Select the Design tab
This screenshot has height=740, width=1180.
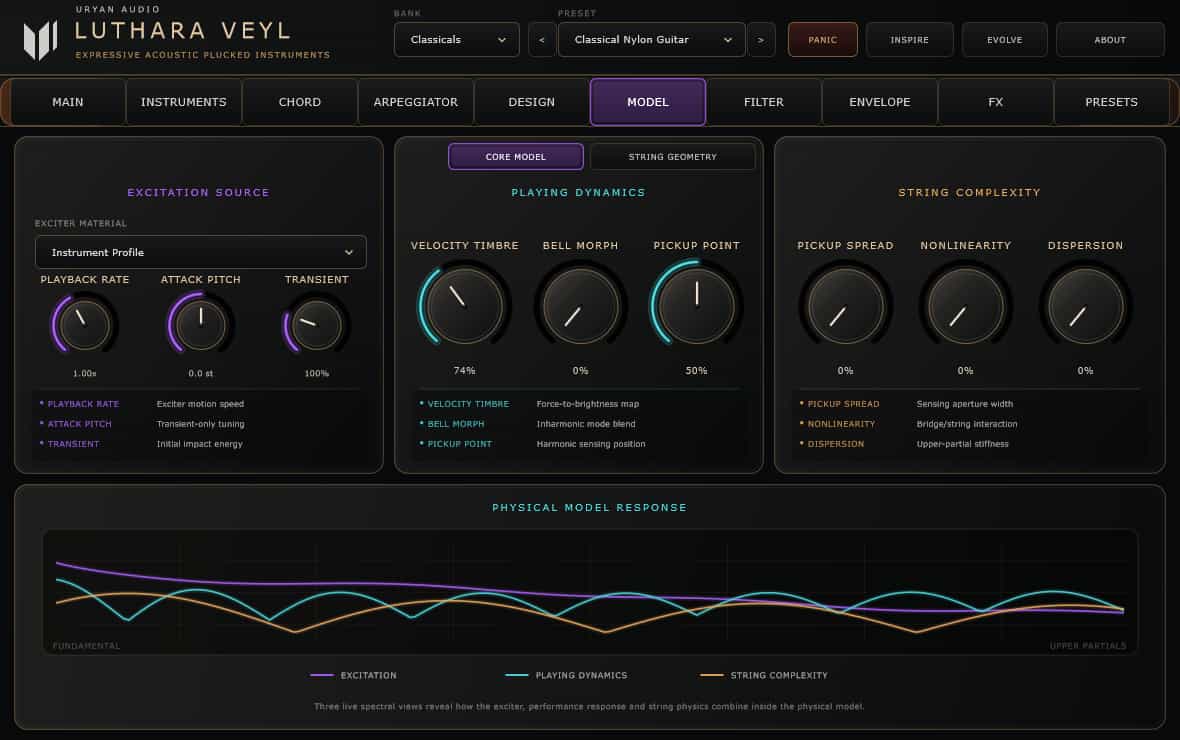(x=531, y=102)
